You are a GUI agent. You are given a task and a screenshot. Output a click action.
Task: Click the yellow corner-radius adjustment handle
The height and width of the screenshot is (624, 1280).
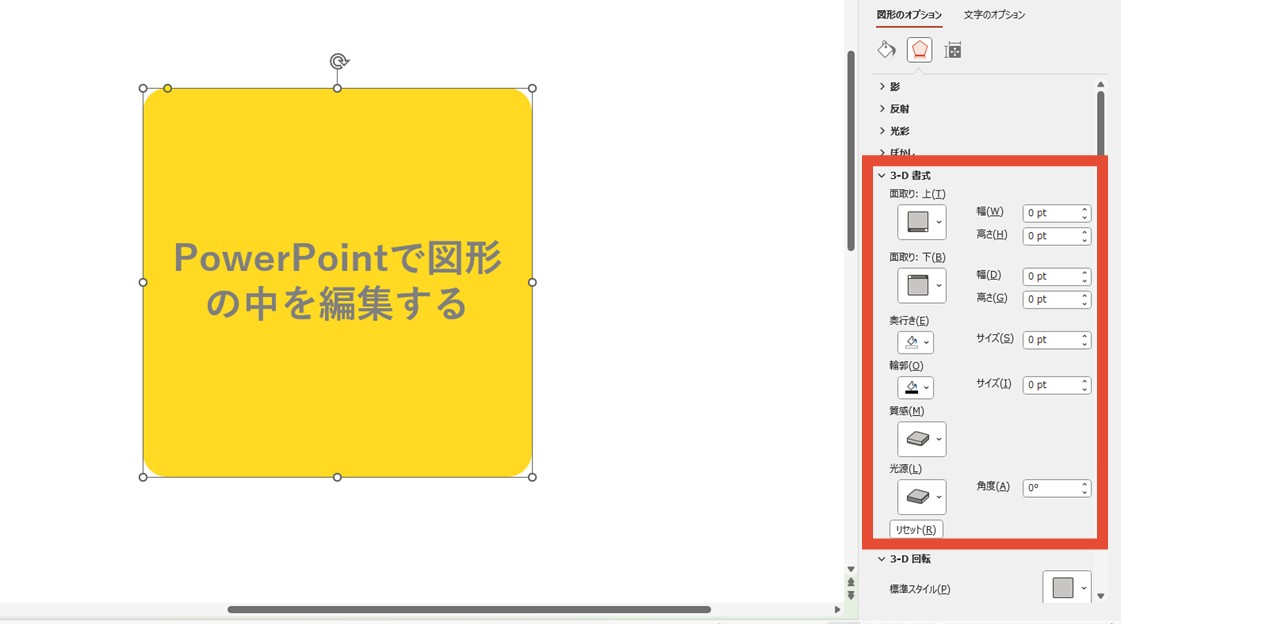coord(168,88)
